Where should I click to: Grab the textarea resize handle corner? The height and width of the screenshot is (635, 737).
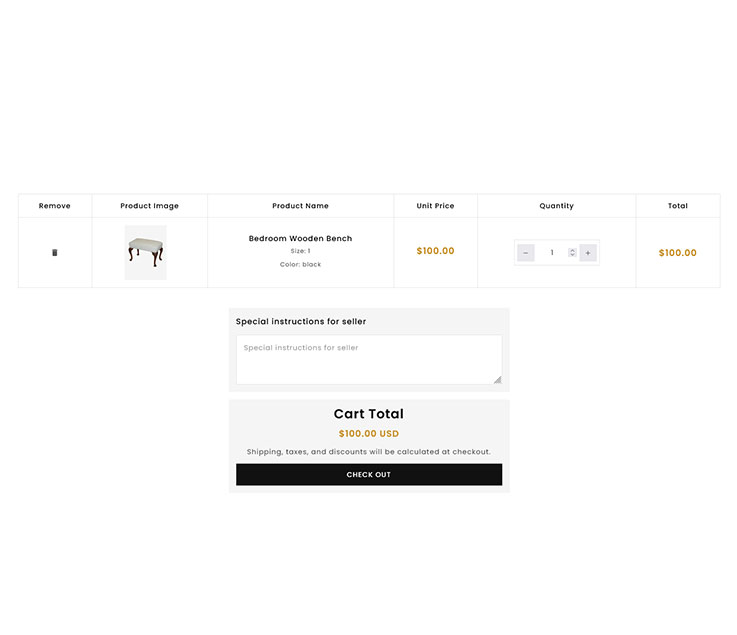[497, 379]
